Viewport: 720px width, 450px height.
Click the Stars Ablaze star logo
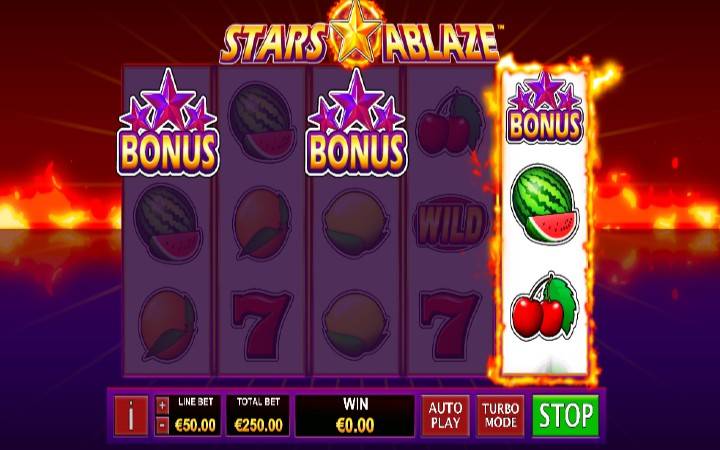coord(356,33)
